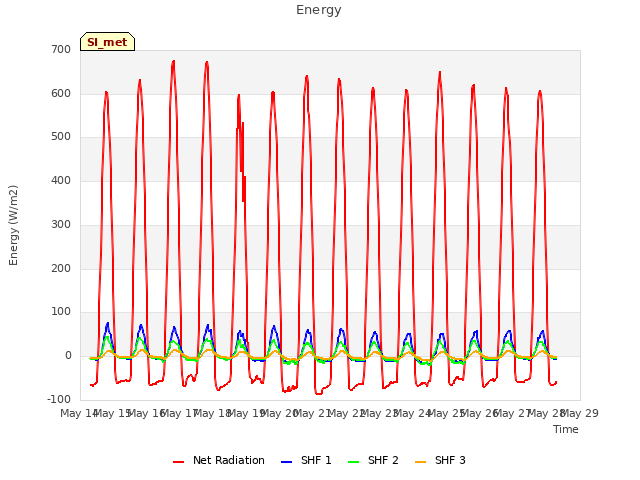Click the May 29 x-axis tick label
Screen dimensions: 640x480
580,413
